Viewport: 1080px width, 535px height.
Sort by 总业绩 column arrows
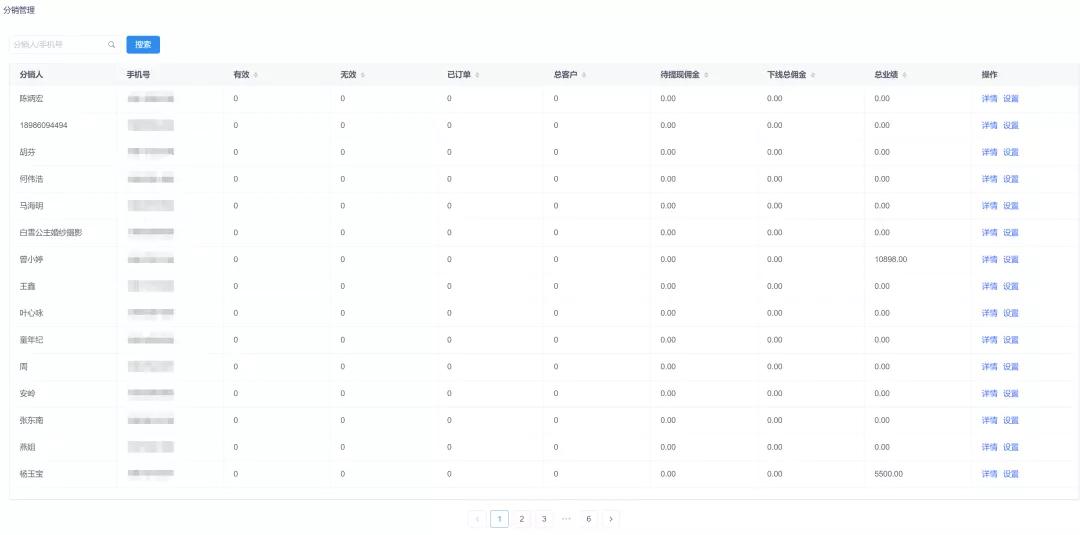905,75
